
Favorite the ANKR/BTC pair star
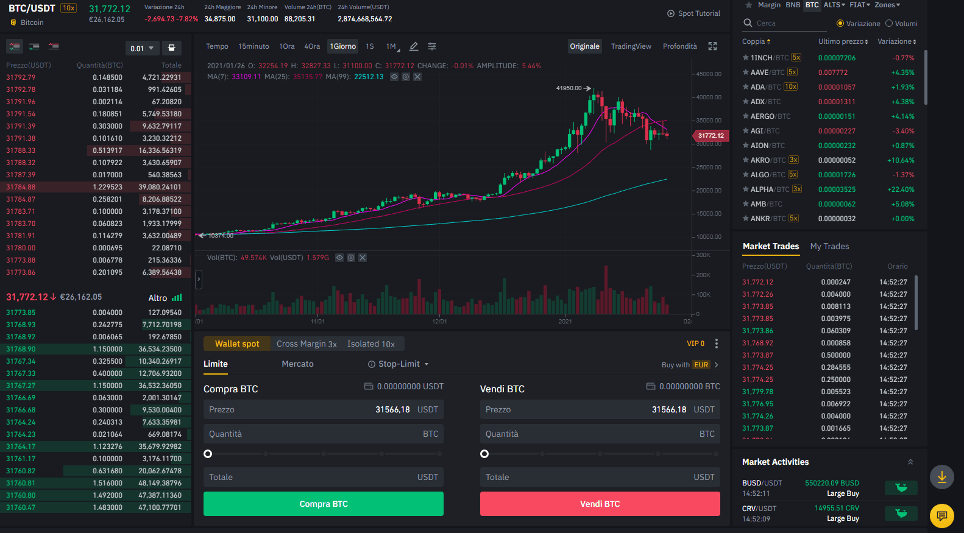point(746,219)
